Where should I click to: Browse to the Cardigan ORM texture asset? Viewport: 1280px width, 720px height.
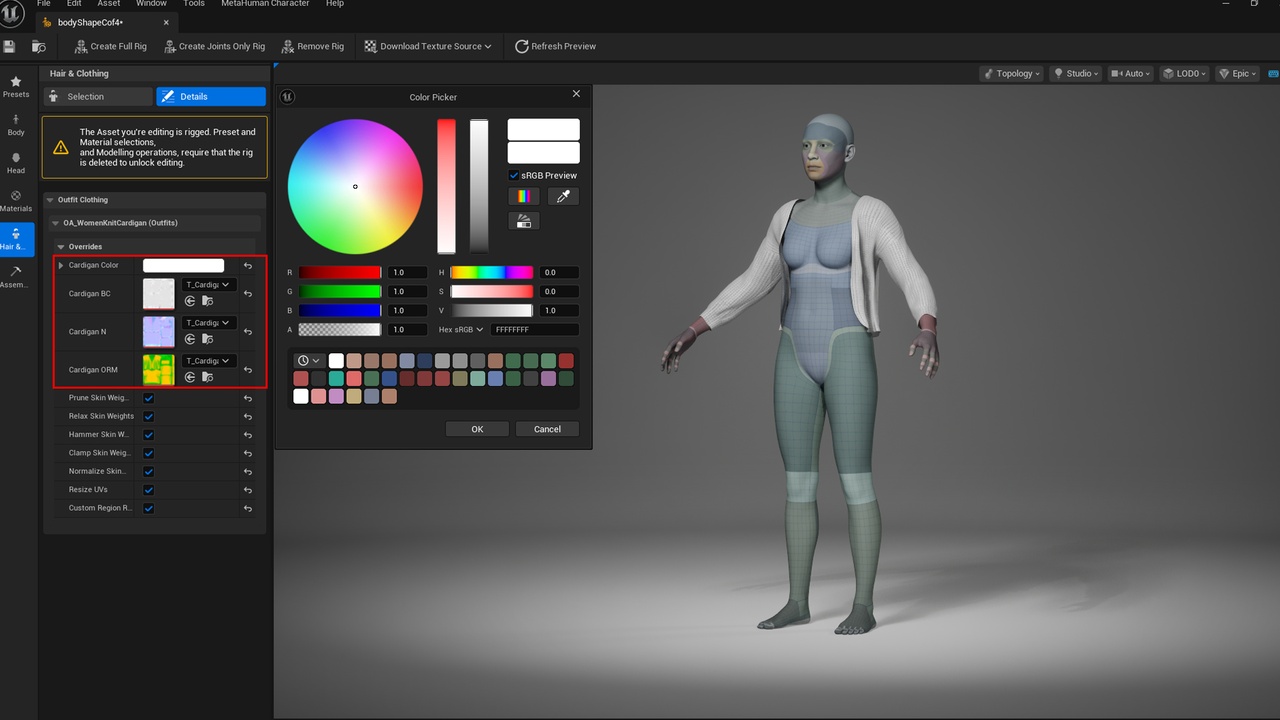(x=207, y=377)
